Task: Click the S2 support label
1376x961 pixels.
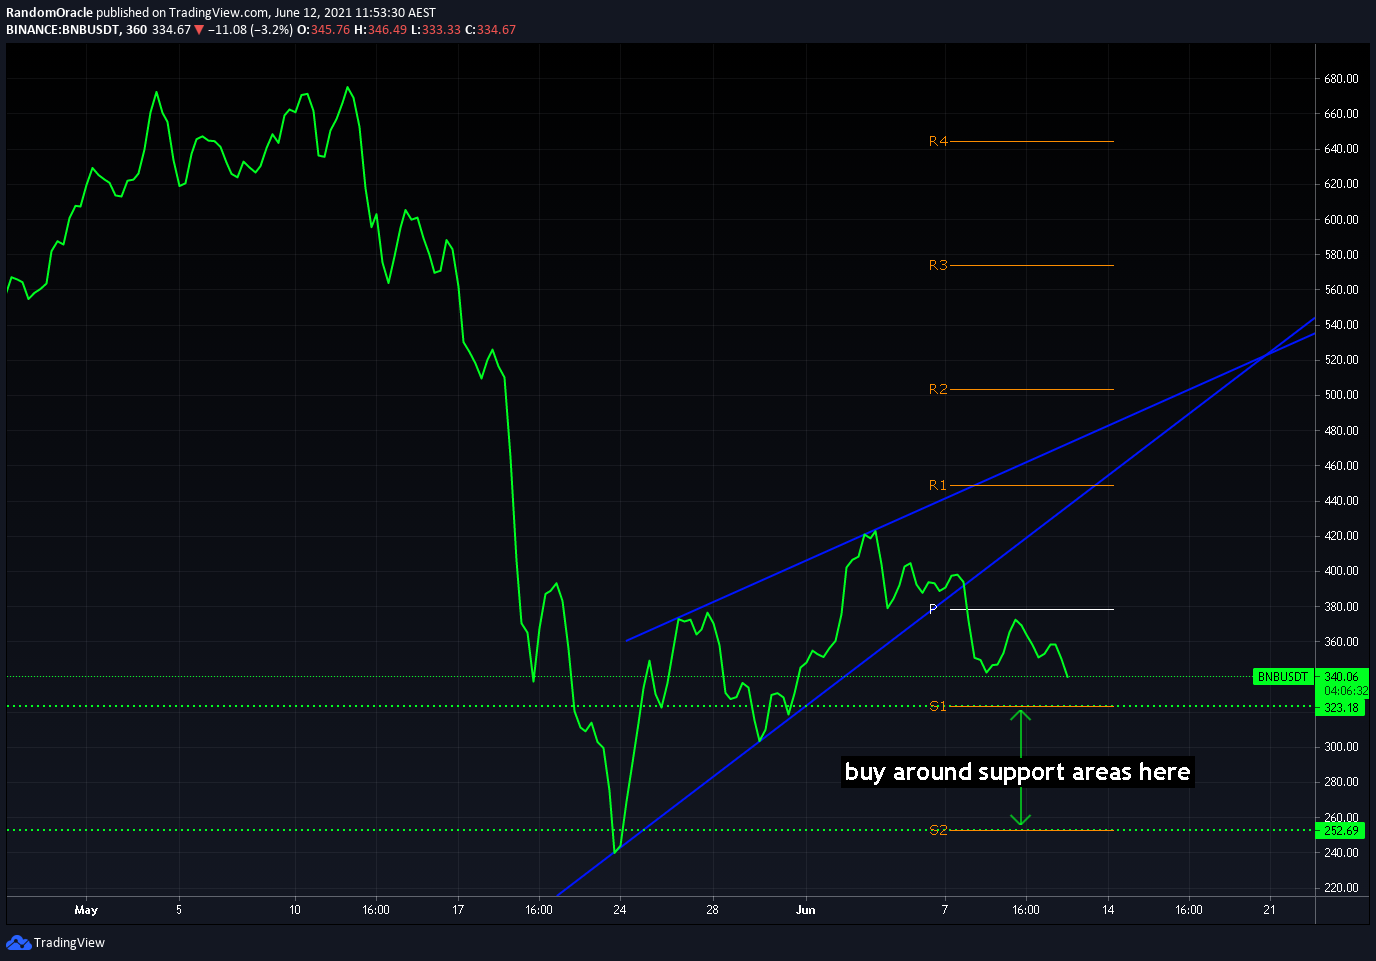Action: pyautogui.click(x=938, y=830)
